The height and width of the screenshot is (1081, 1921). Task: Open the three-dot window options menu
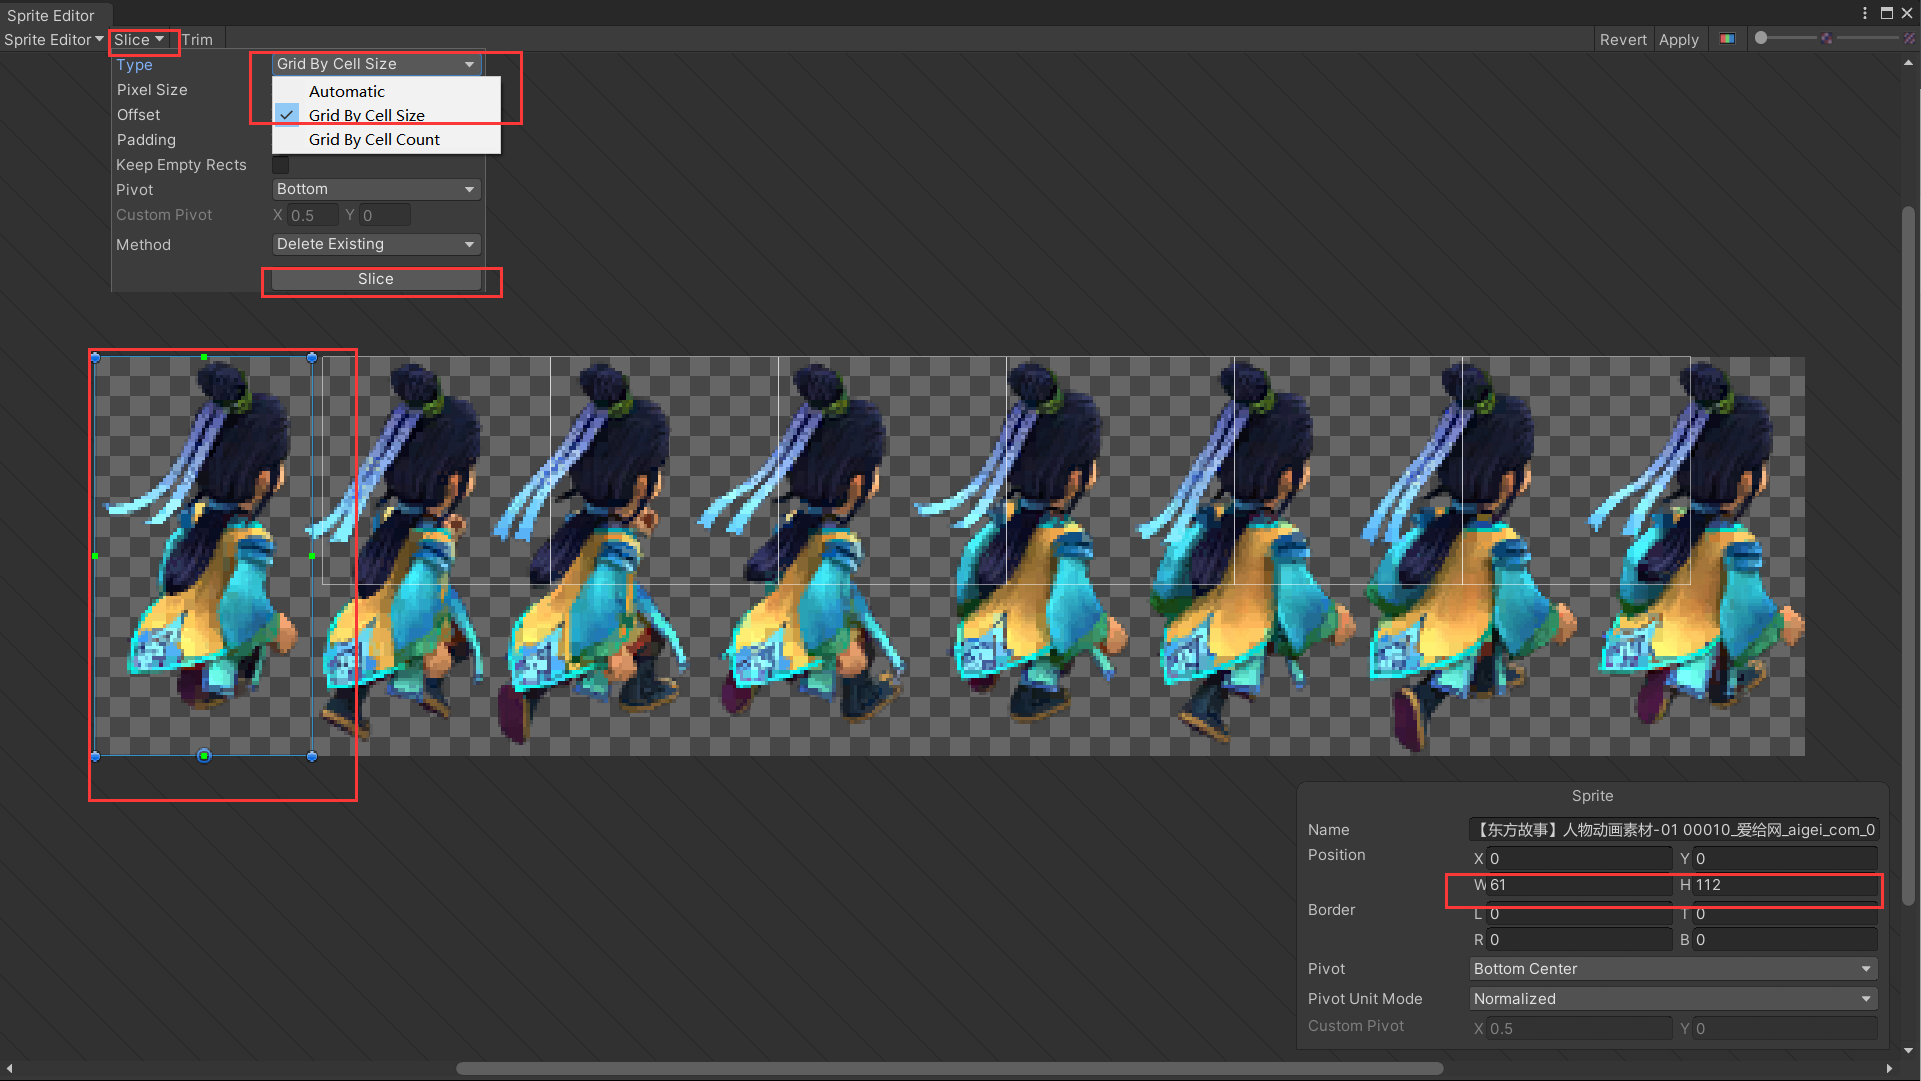[x=1864, y=13]
